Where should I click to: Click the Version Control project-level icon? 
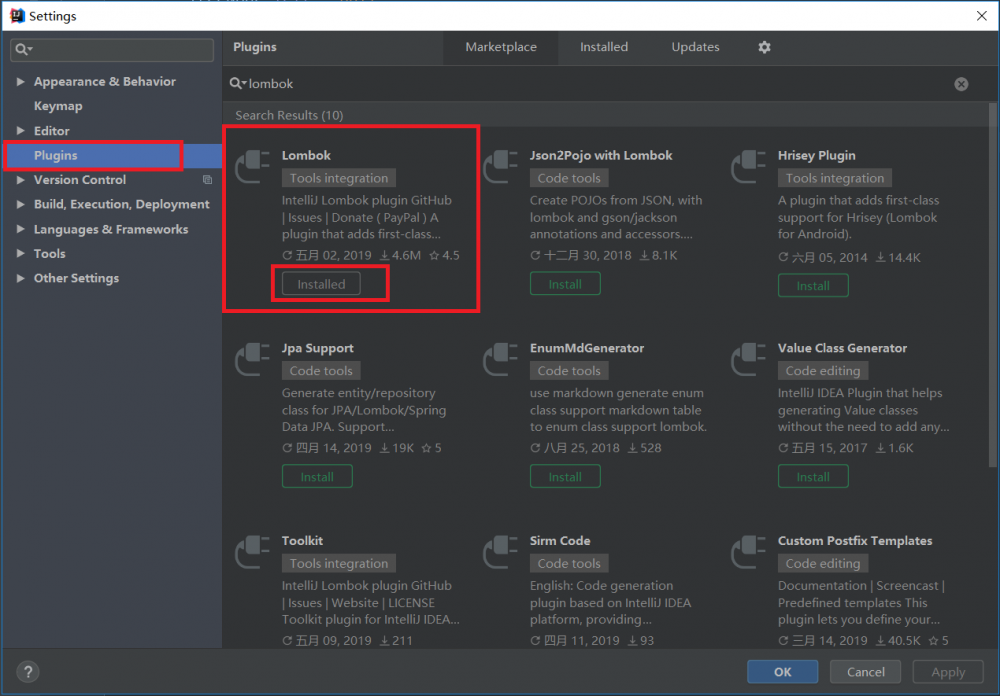click(207, 180)
